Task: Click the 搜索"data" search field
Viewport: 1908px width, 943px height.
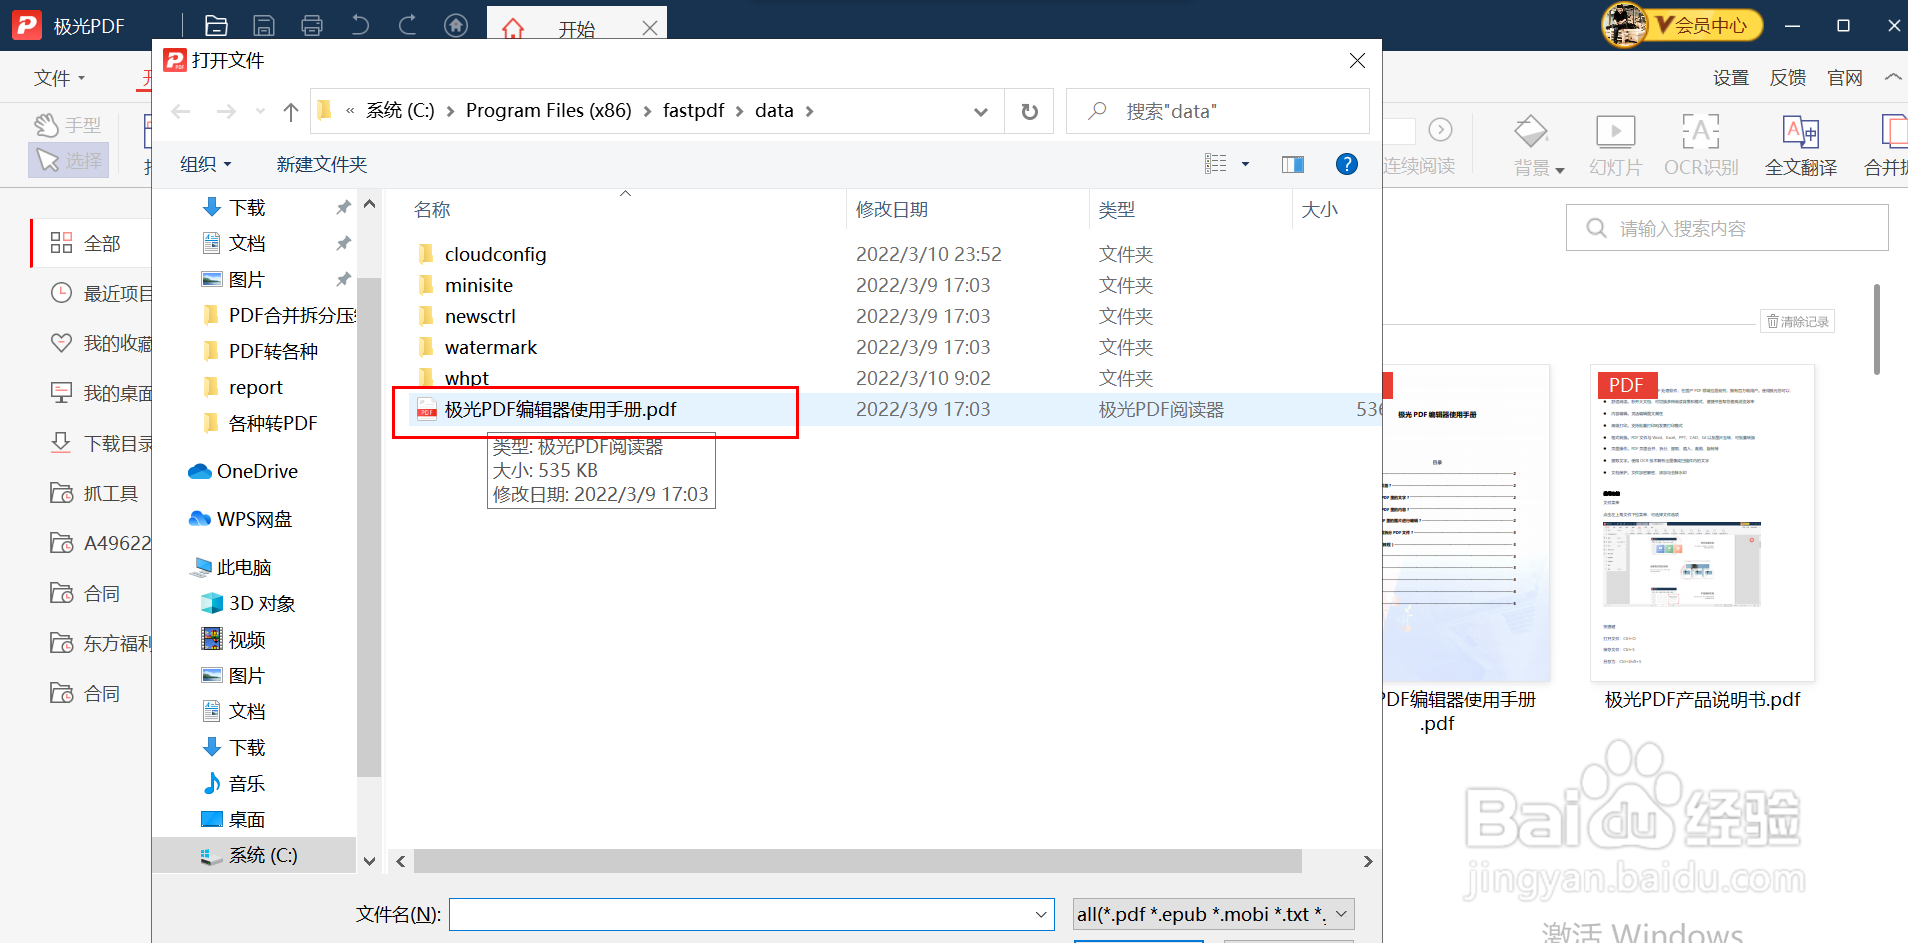Action: [x=1217, y=111]
